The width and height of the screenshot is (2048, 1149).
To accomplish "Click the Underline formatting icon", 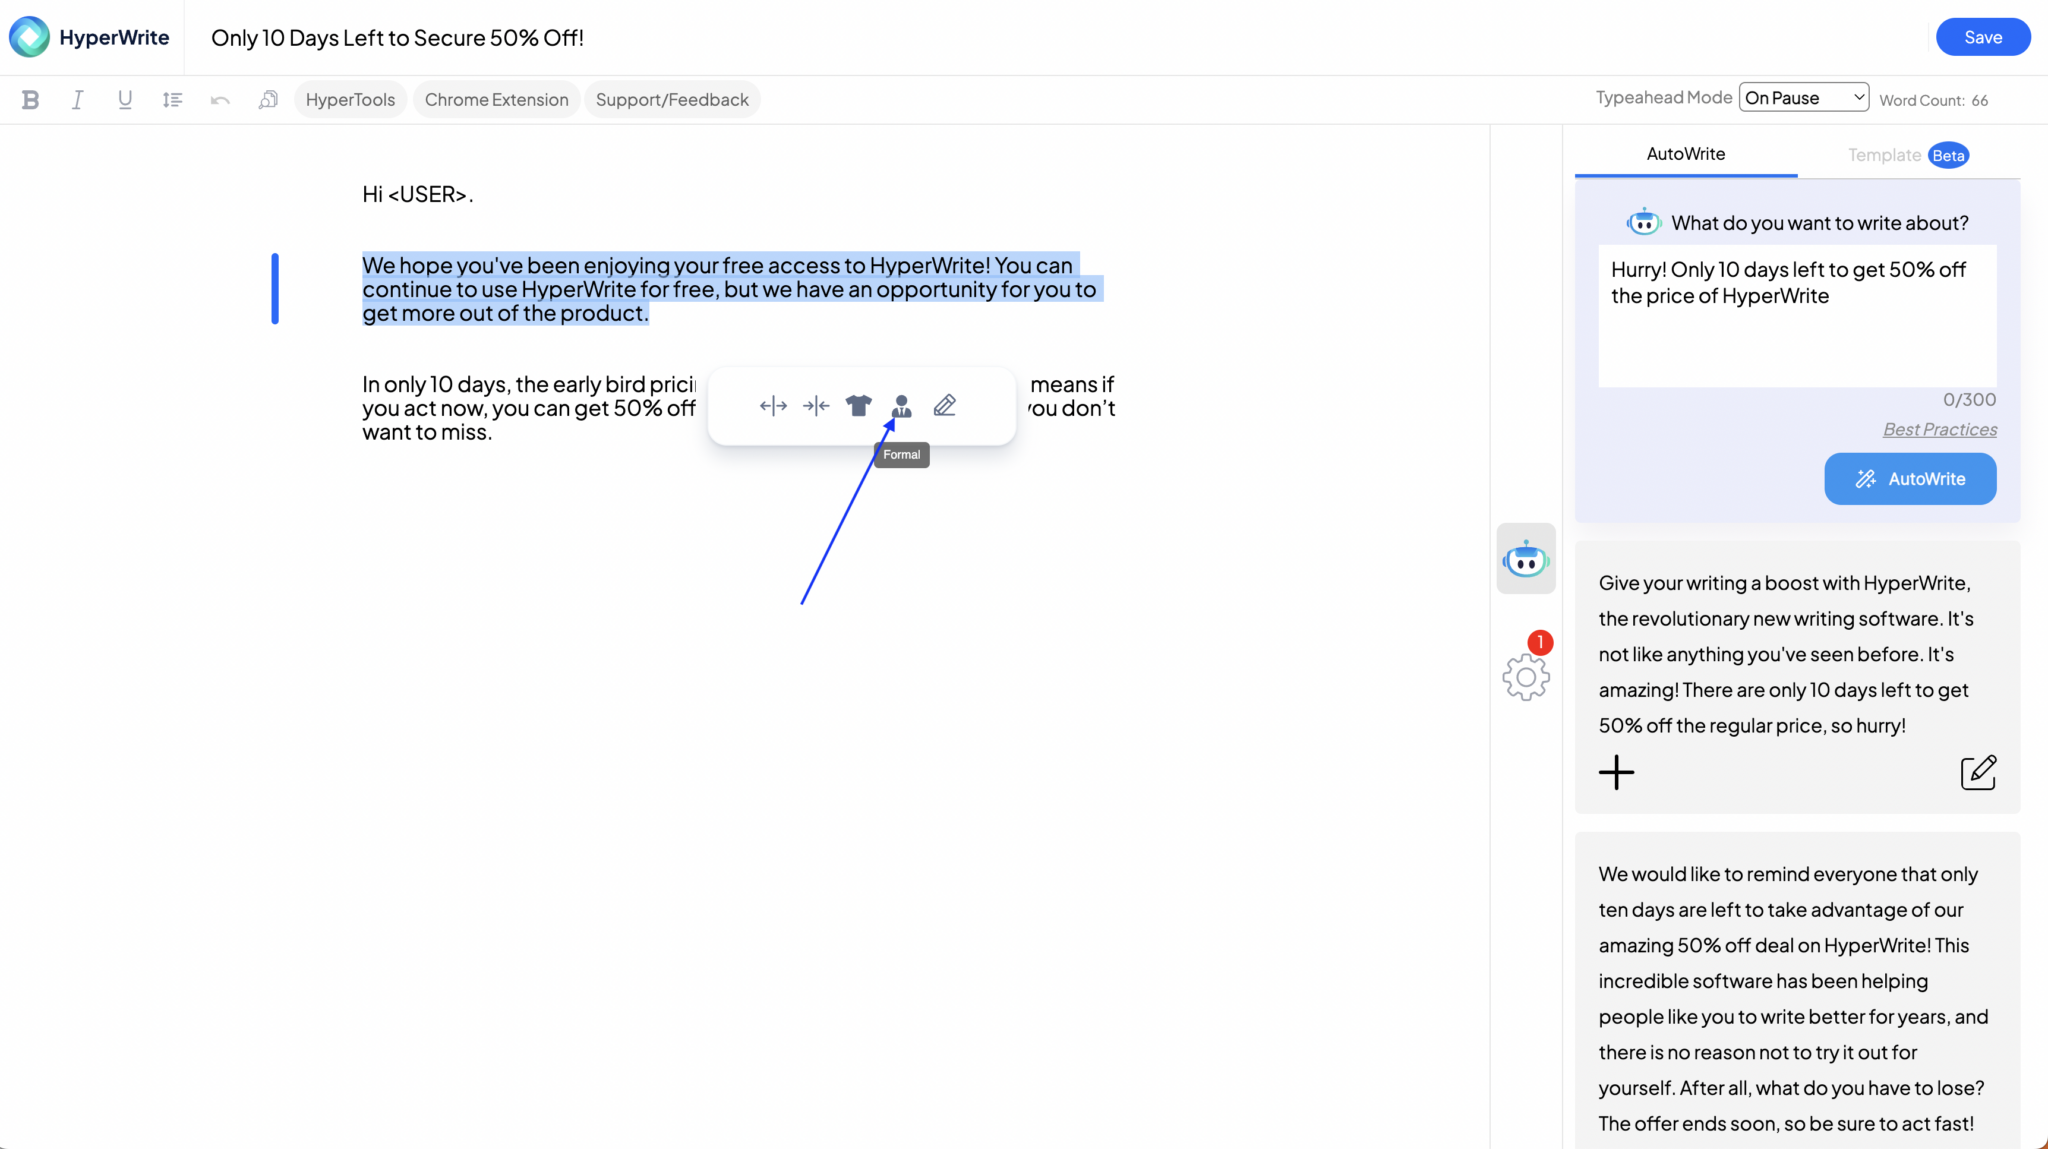I will (125, 98).
